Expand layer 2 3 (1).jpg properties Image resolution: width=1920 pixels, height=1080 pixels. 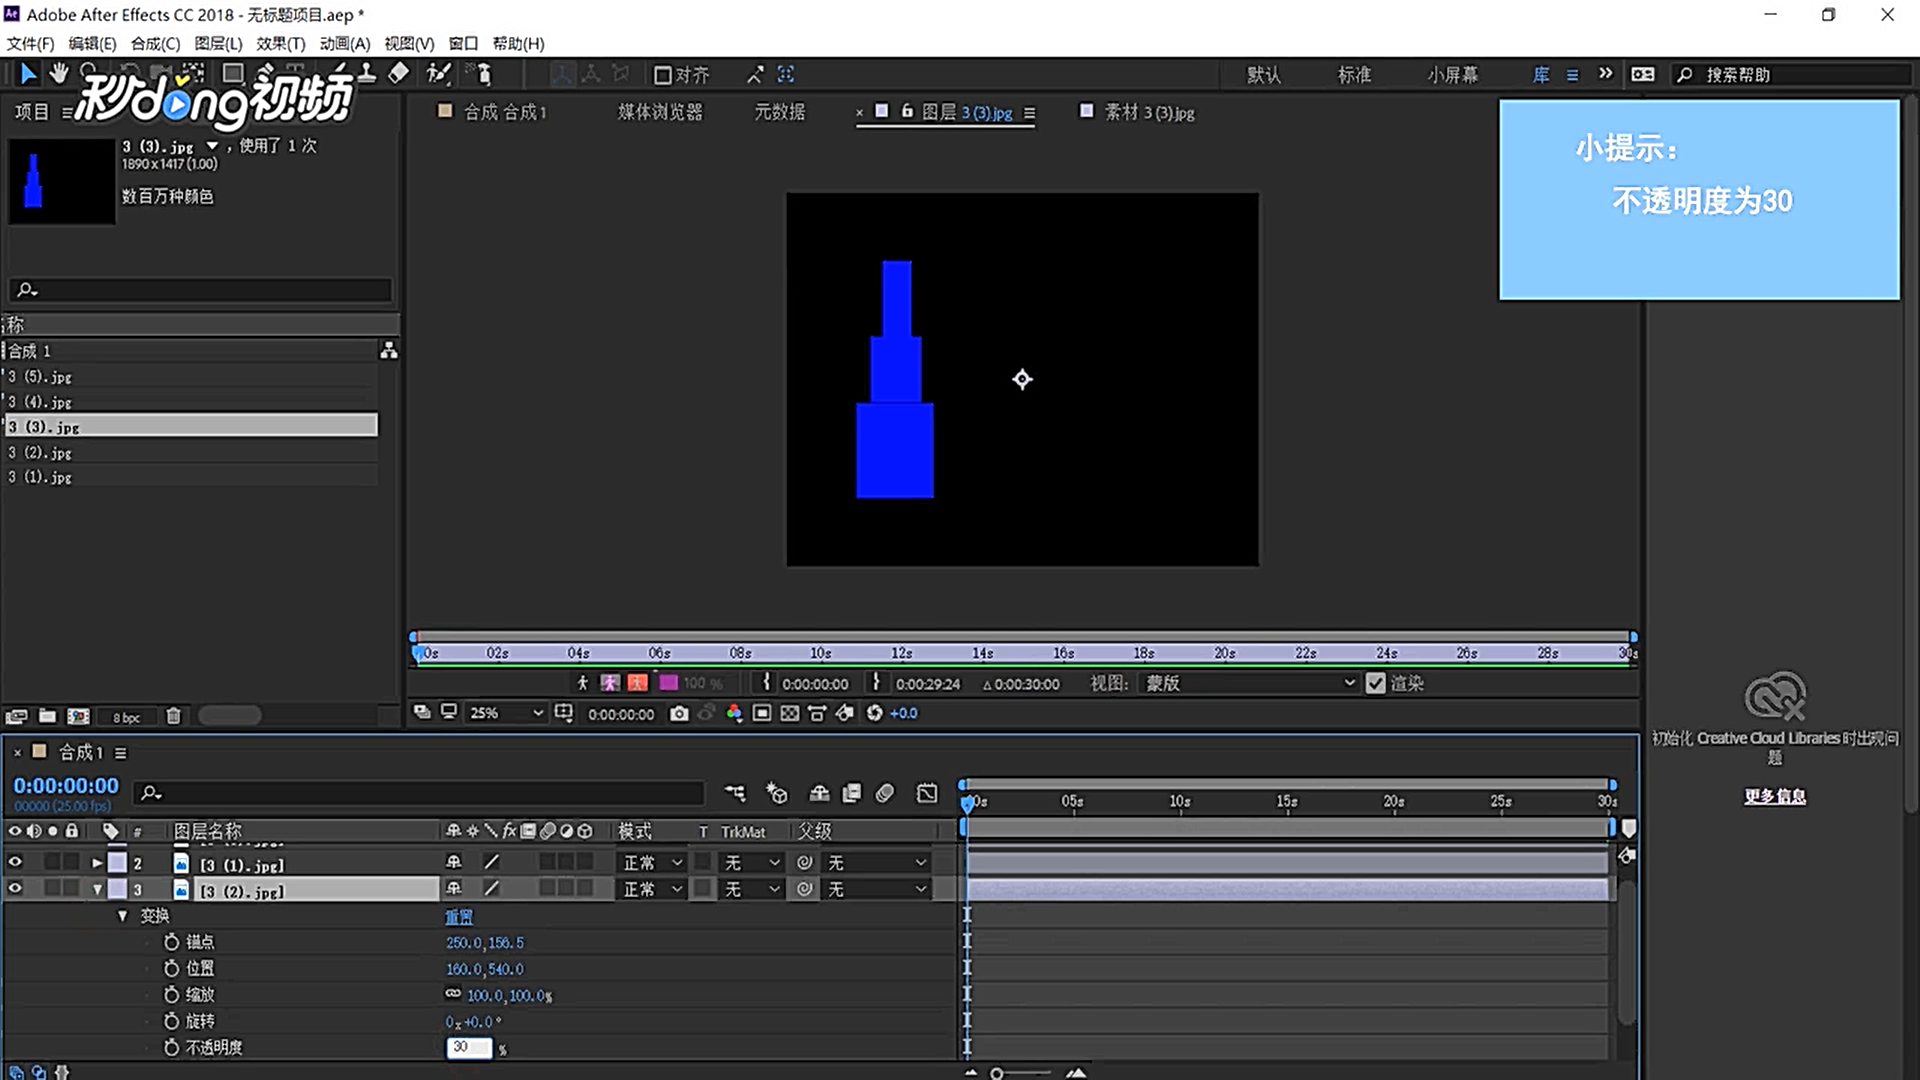tap(97, 862)
